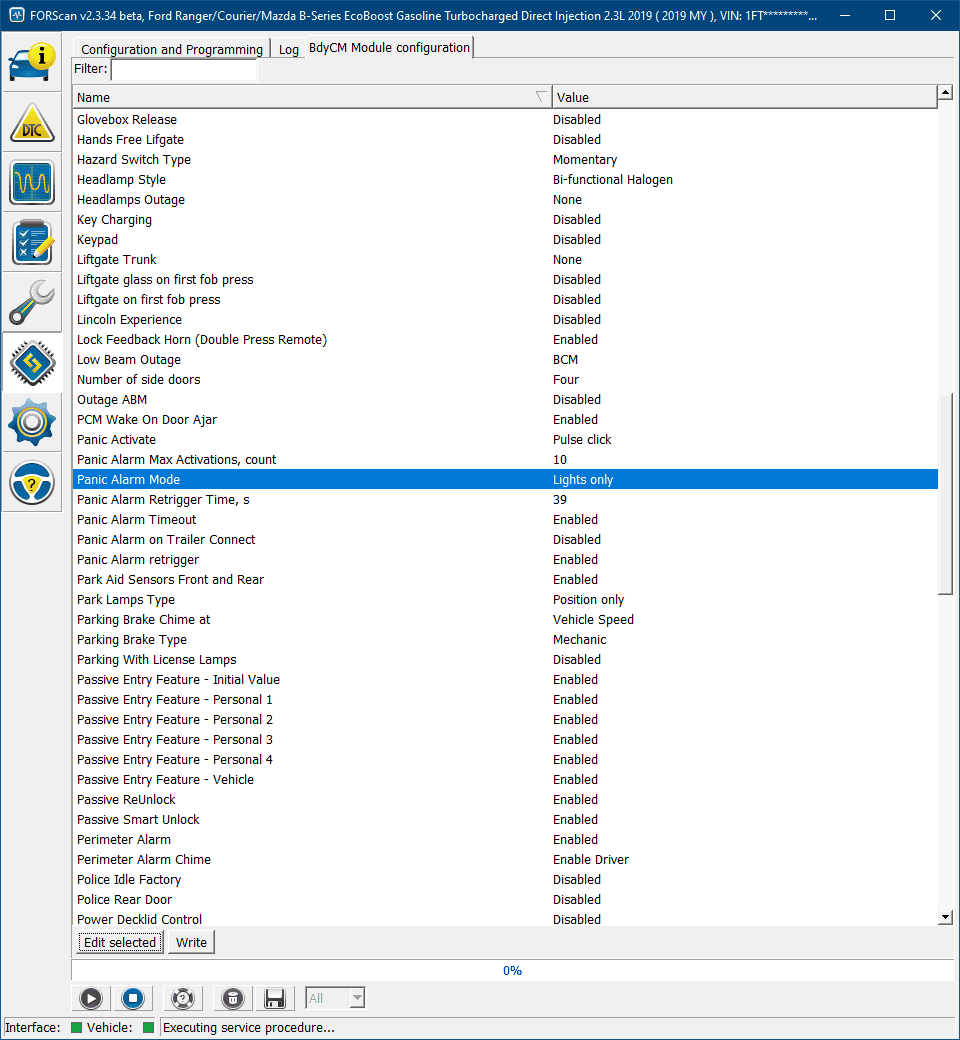
Task: Select the Panic Alarm on Trailer Connect row
Action: point(505,539)
